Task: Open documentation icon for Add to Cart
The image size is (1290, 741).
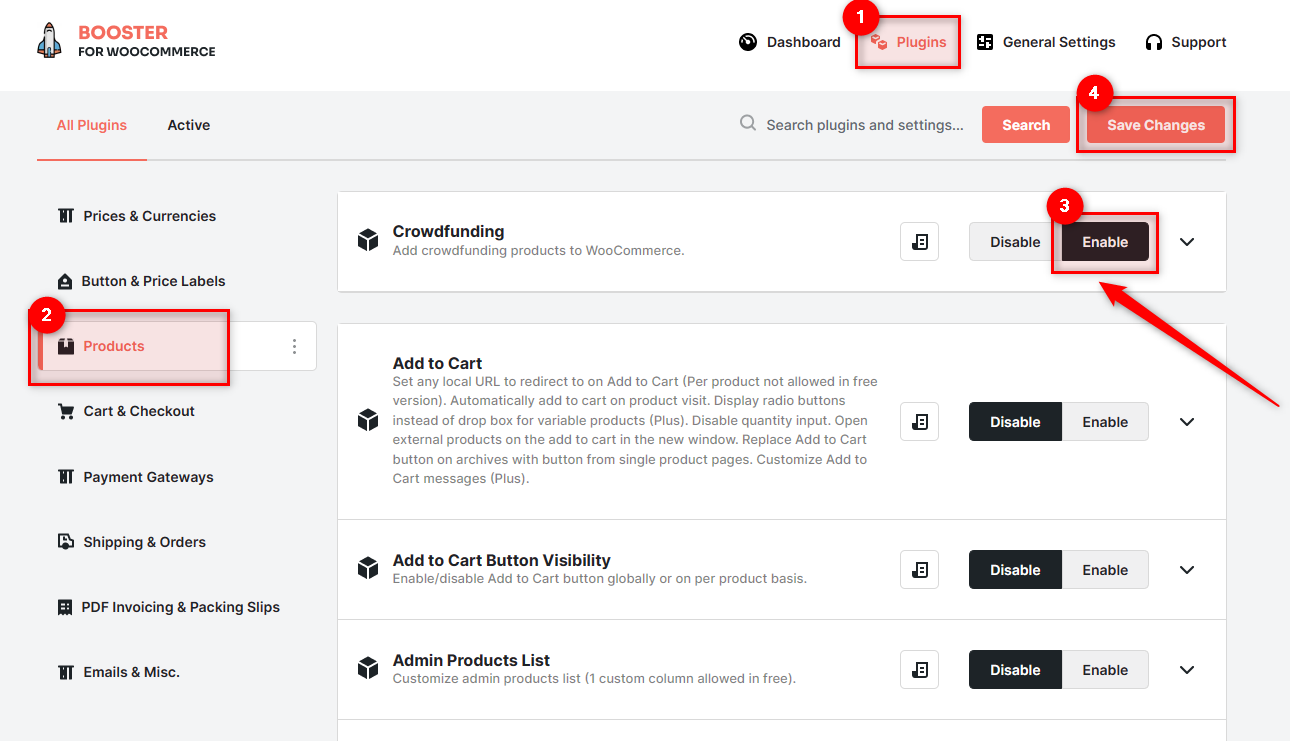Action: pos(920,422)
